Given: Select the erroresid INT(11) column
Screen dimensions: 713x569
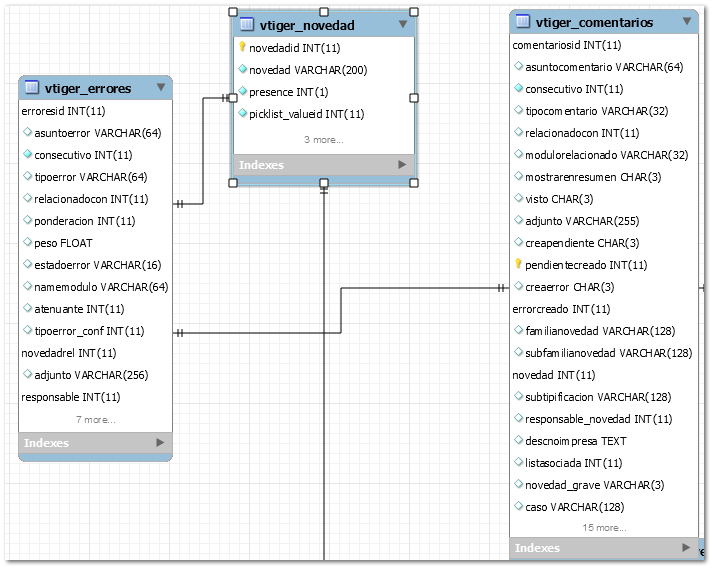Looking at the screenshot, I should 63,111.
